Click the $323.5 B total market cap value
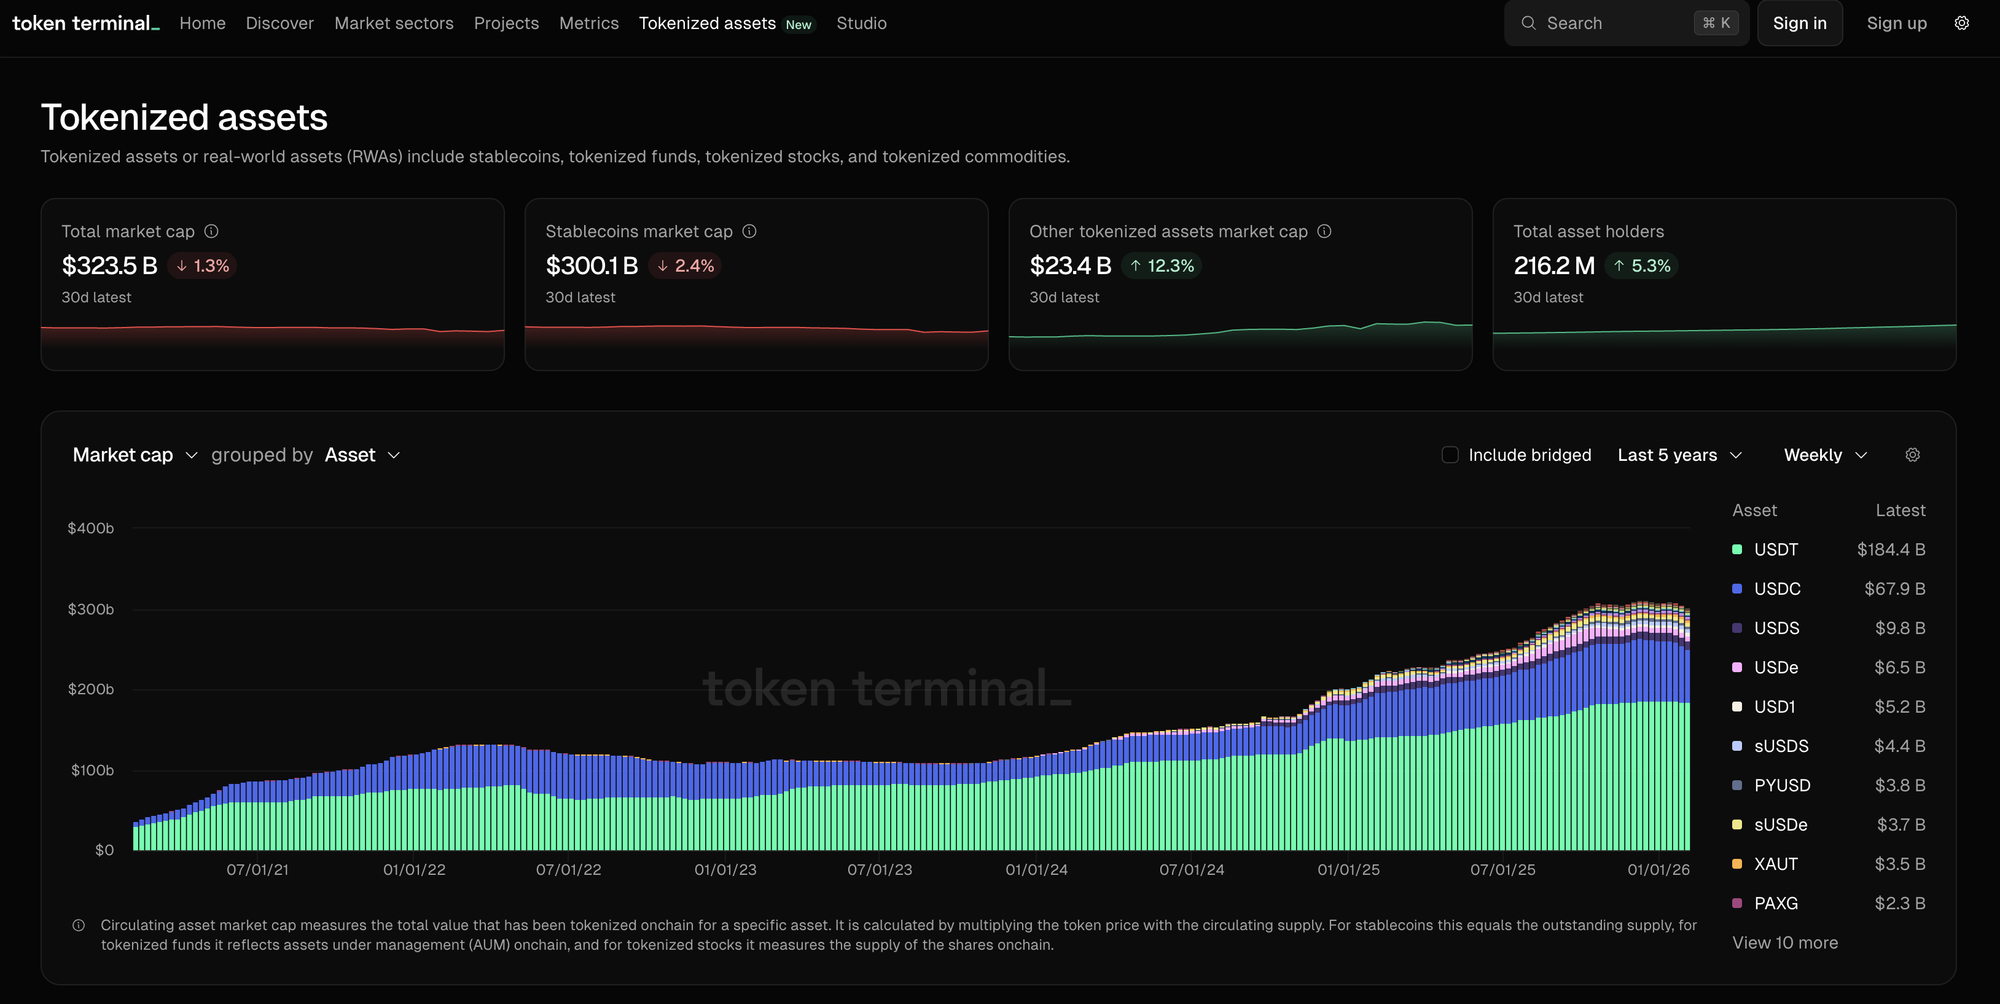This screenshot has width=2000, height=1004. coord(110,266)
